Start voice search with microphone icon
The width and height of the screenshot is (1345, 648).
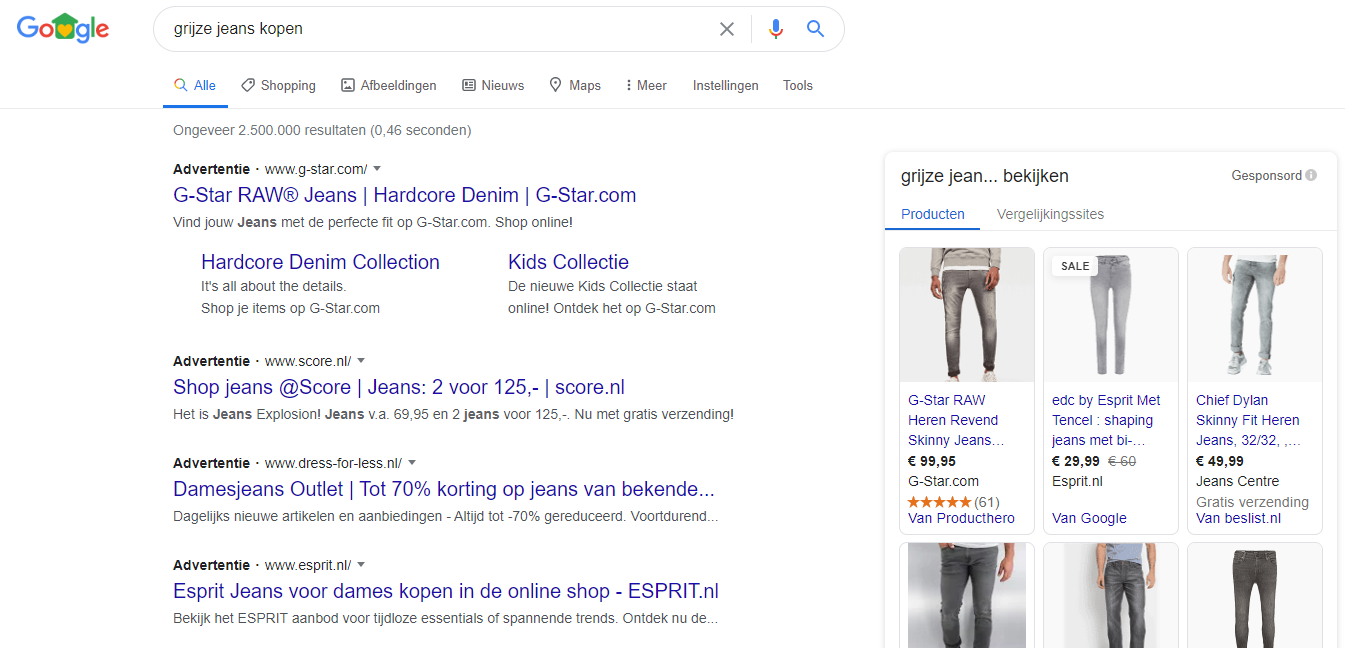(x=776, y=29)
